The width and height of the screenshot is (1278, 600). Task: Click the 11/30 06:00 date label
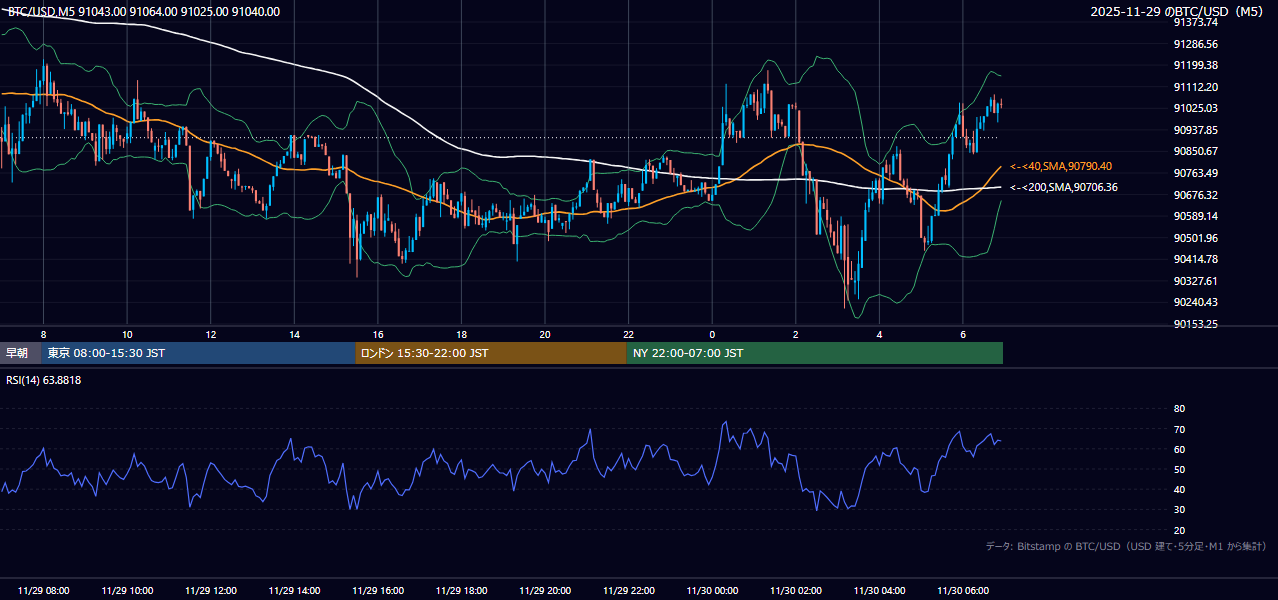[962, 590]
